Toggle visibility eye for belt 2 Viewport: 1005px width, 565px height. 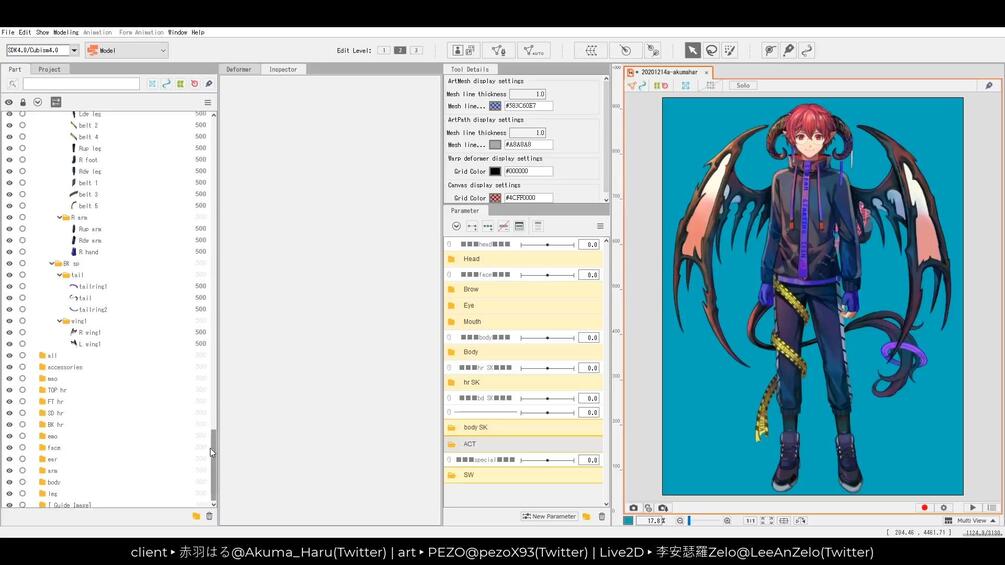[9, 125]
